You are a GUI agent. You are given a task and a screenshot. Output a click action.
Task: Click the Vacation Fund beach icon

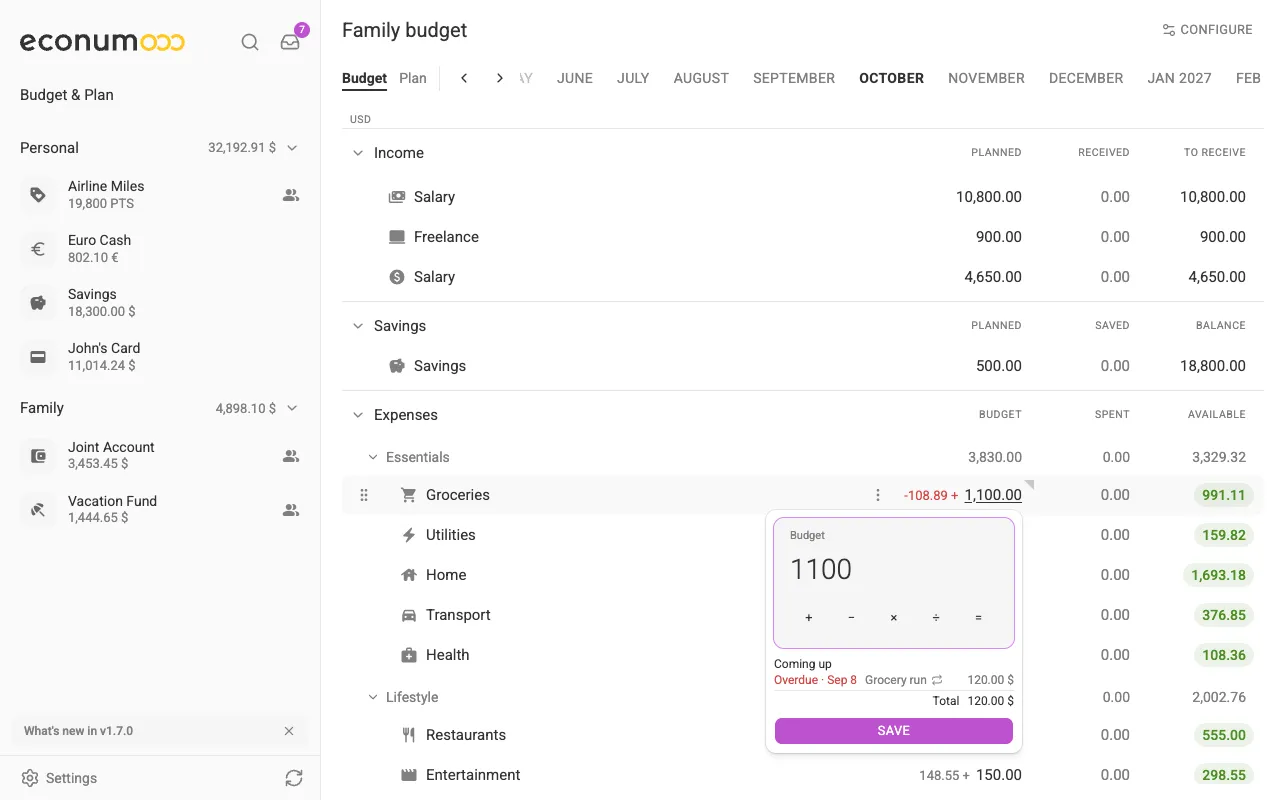click(38, 510)
